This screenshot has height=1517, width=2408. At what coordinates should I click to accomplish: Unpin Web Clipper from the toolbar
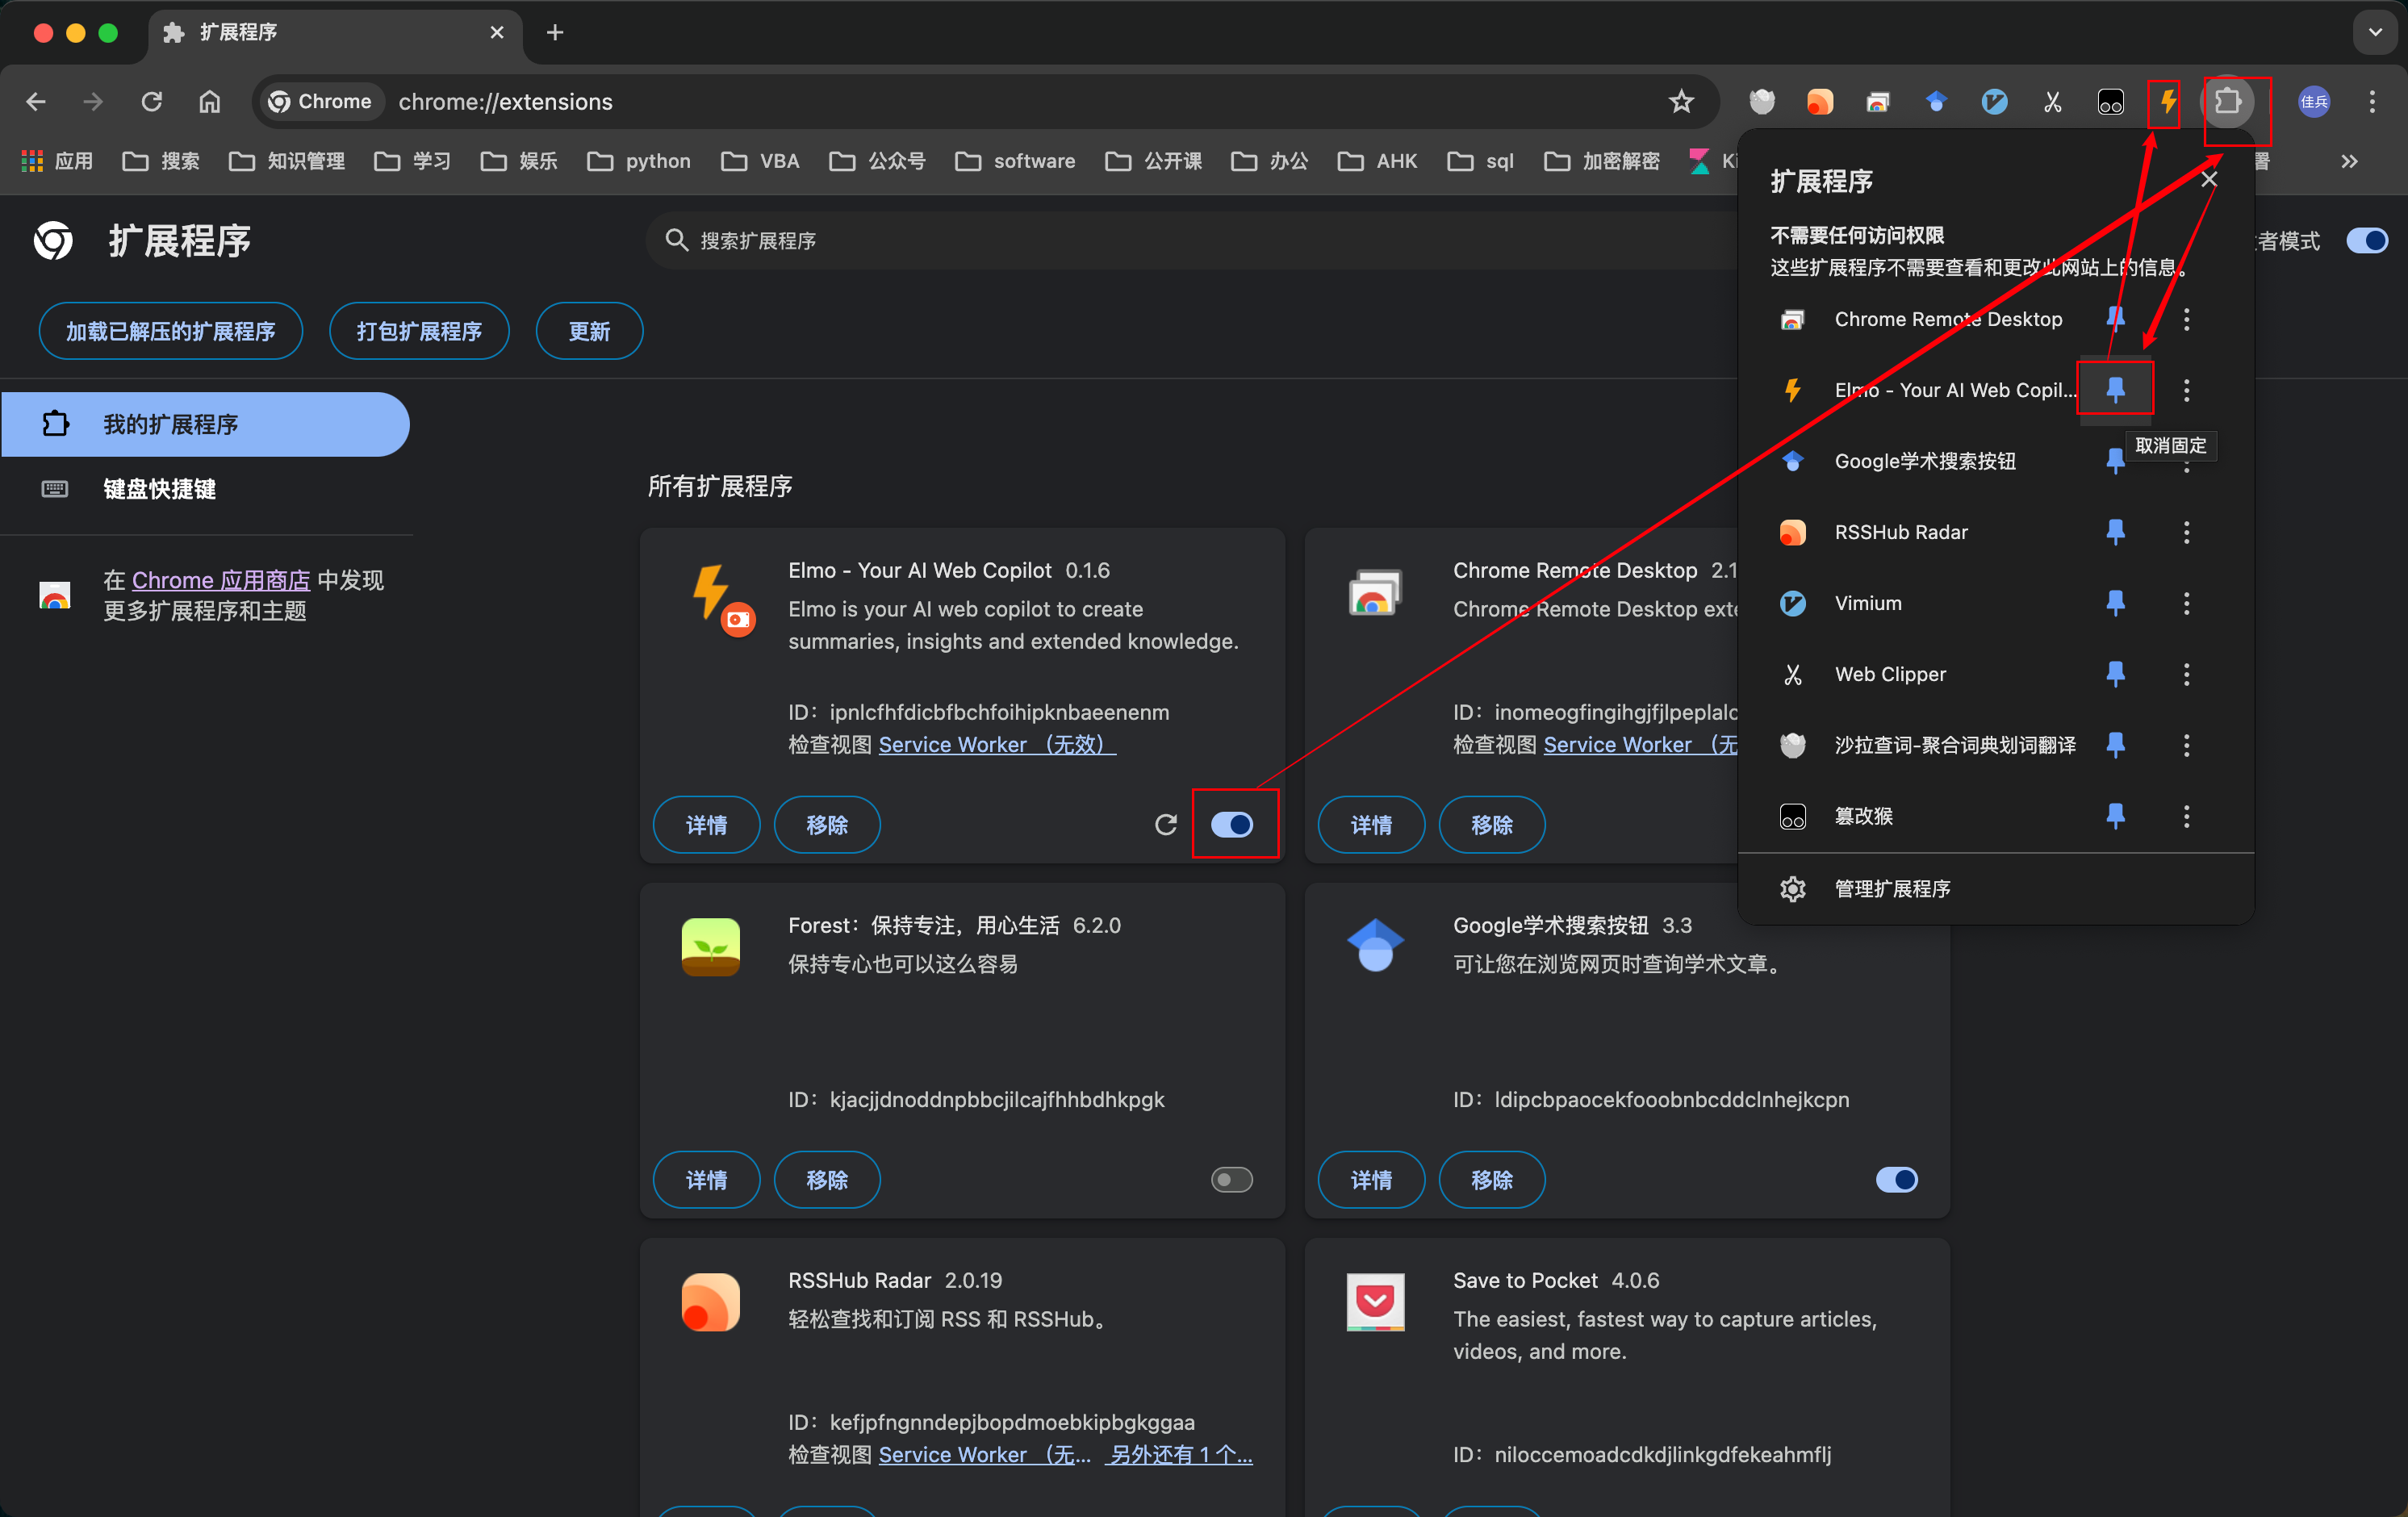tap(2114, 674)
